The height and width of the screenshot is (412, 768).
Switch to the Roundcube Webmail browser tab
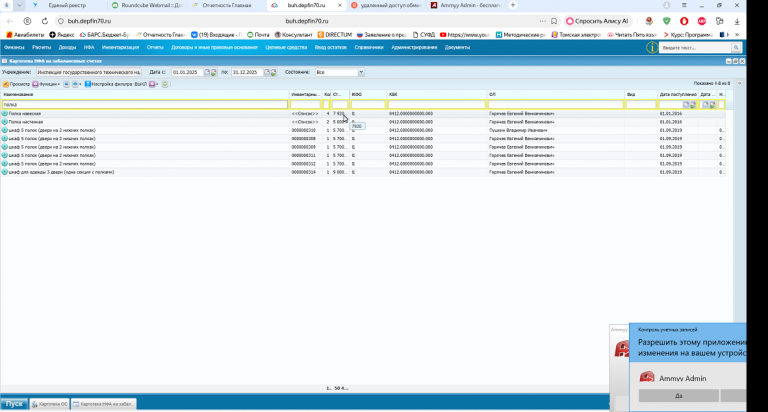pyautogui.click(x=147, y=5)
